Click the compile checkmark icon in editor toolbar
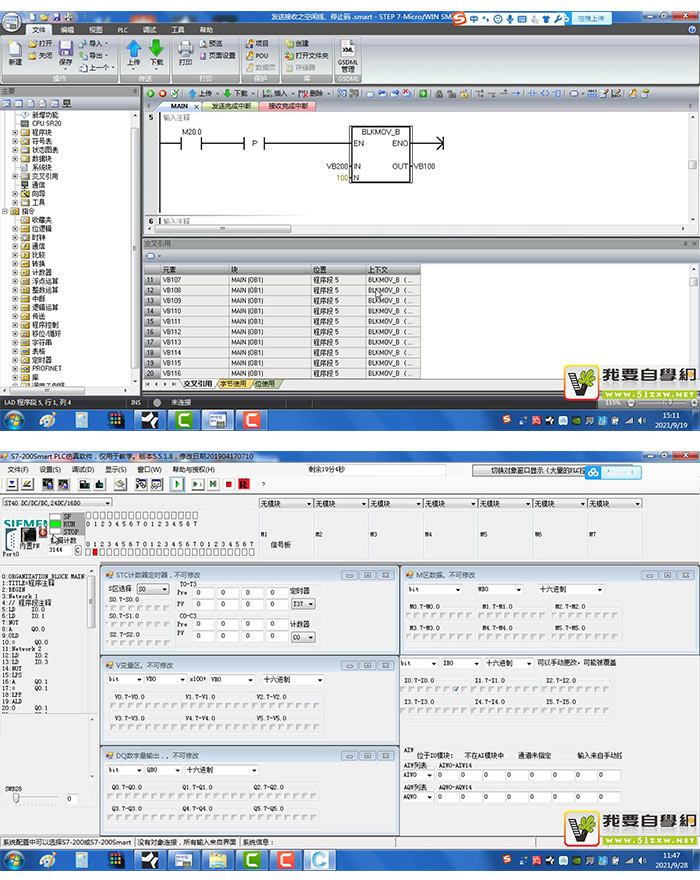700x880 pixels. click(175, 94)
